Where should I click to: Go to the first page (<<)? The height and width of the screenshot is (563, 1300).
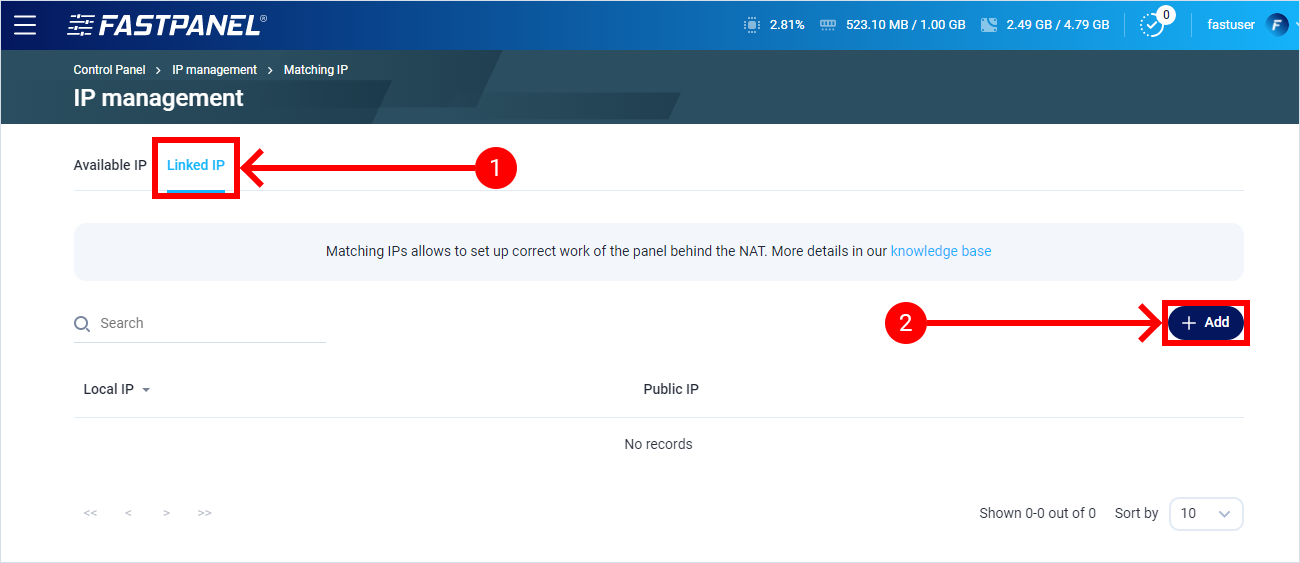point(90,513)
